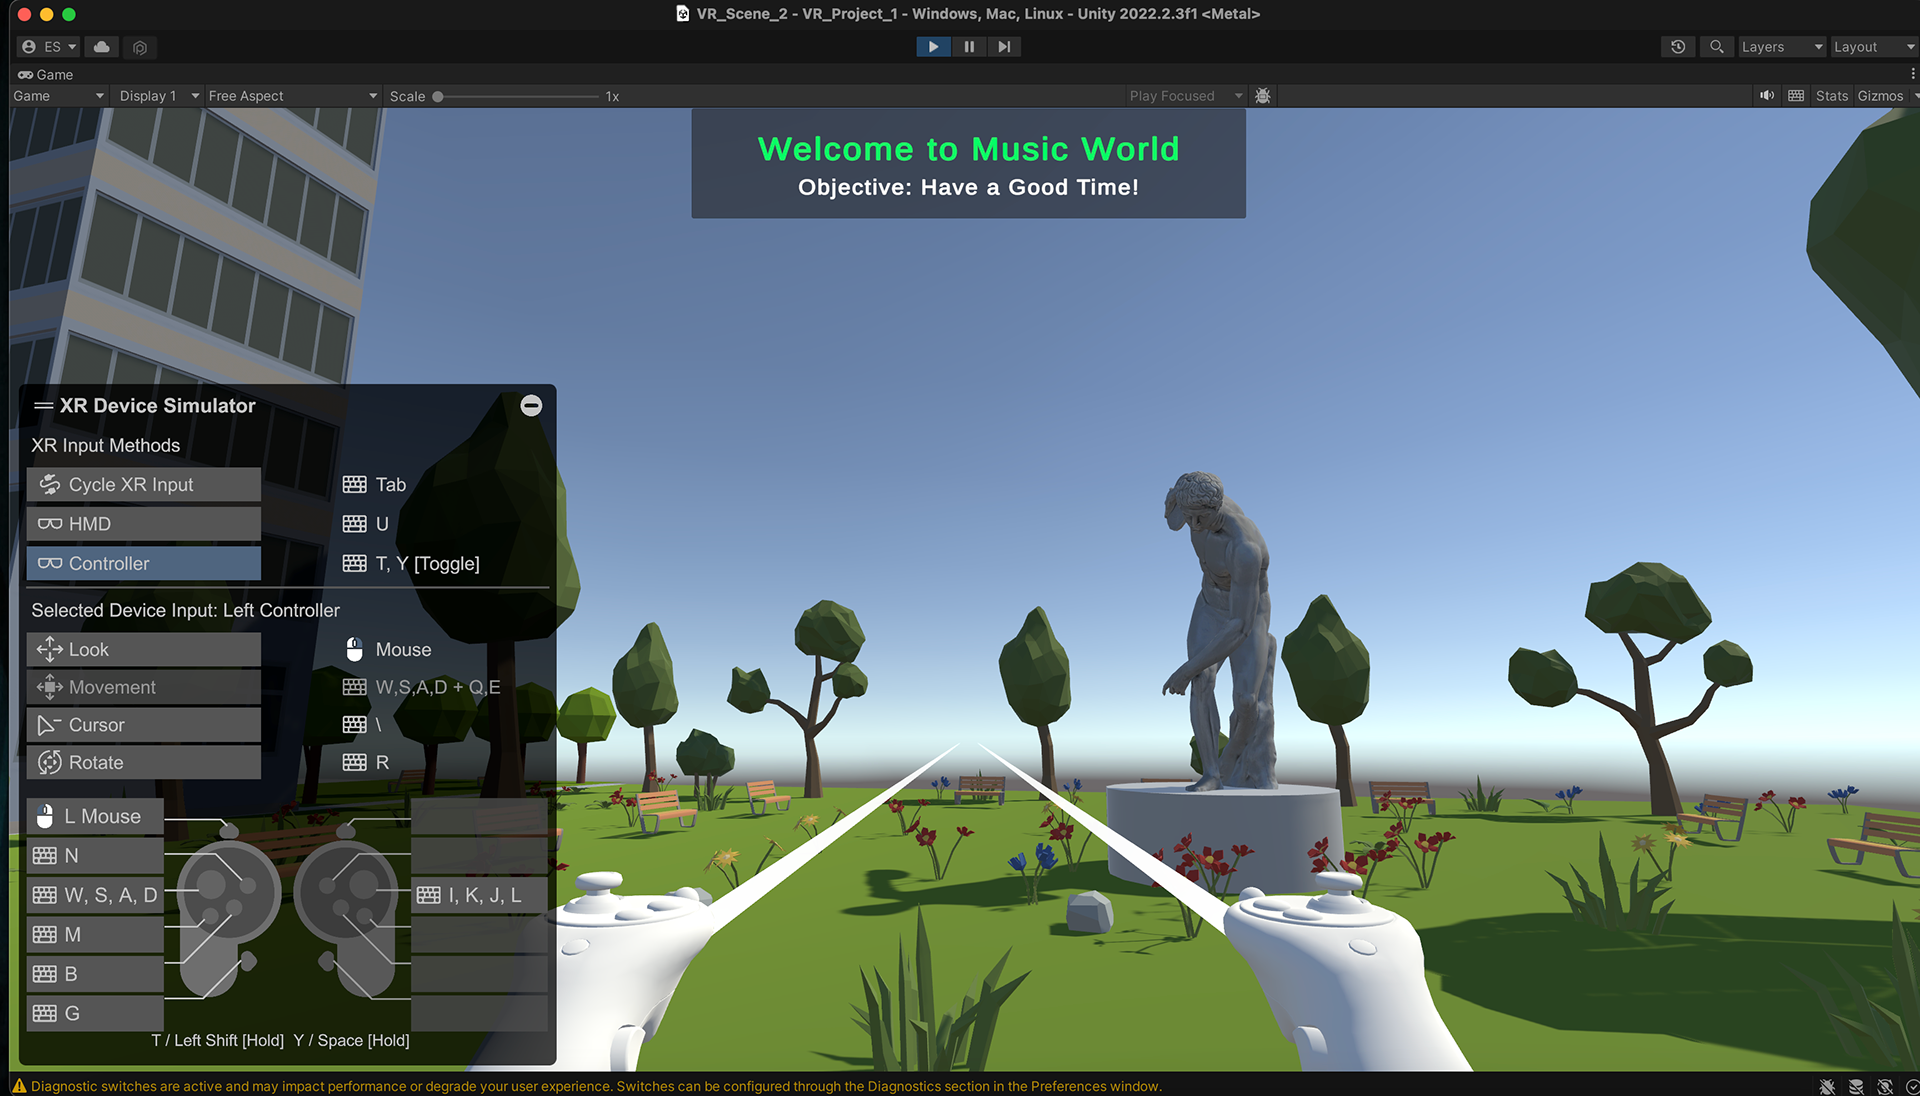The width and height of the screenshot is (1920, 1096).
Task: Click the 'Y / Space [Hold]' hint
Action: pyautogui.click(x=352, y=1041)
